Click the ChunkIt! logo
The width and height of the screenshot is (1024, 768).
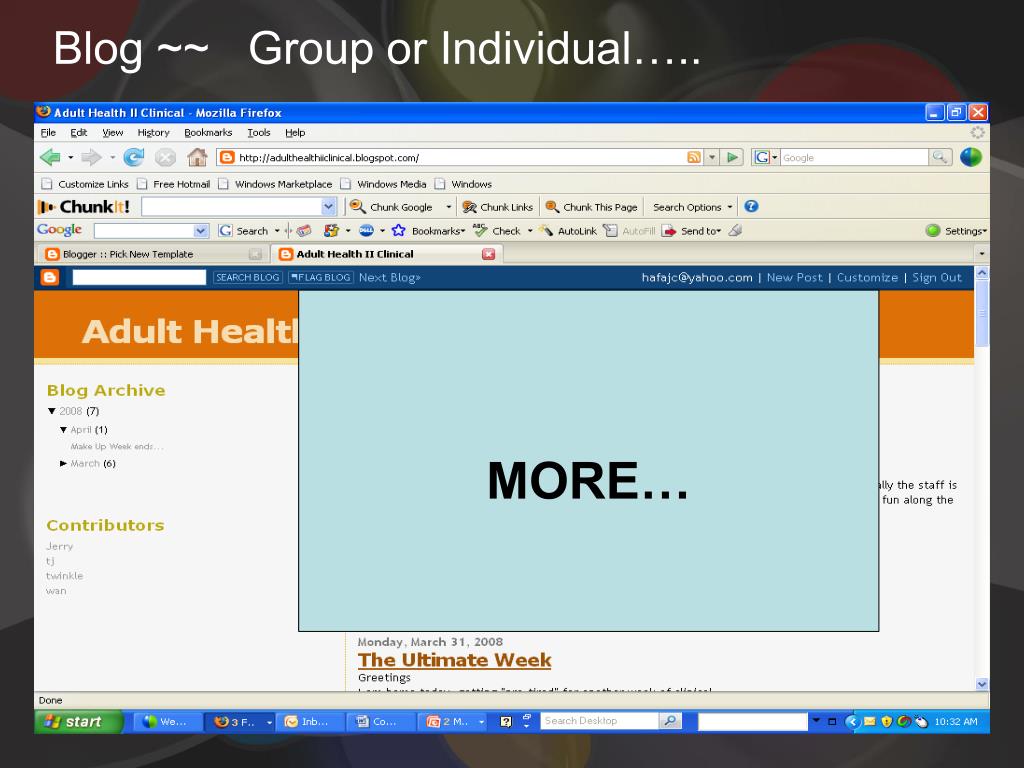[x=84, y=207]
